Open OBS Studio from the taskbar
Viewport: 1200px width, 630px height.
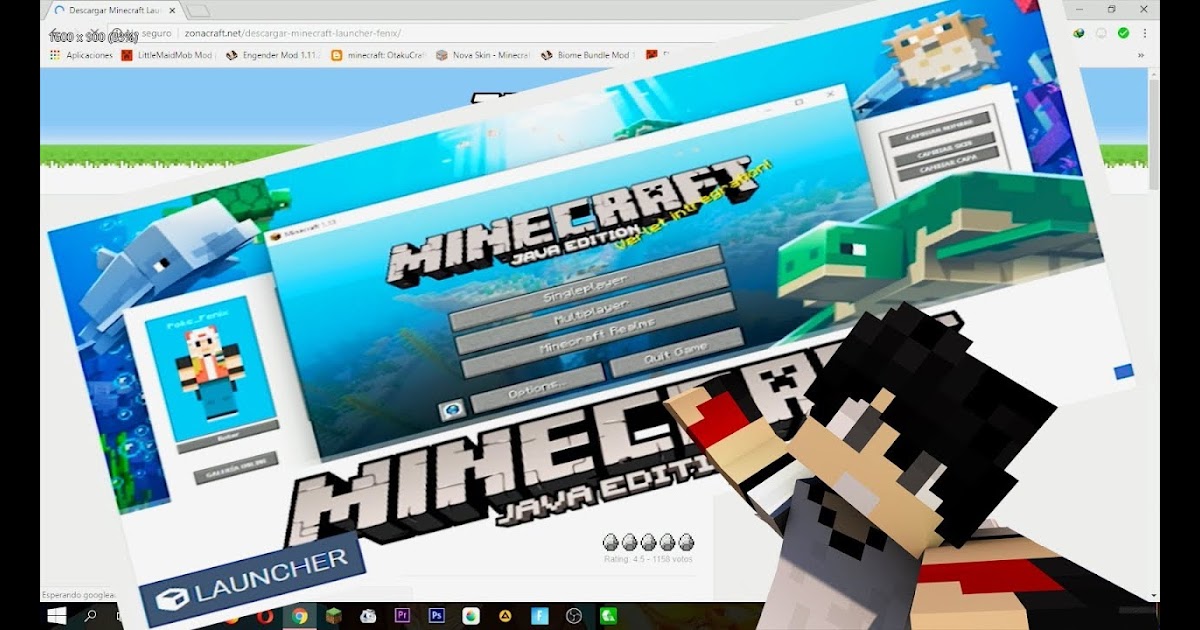pos(574,616)
